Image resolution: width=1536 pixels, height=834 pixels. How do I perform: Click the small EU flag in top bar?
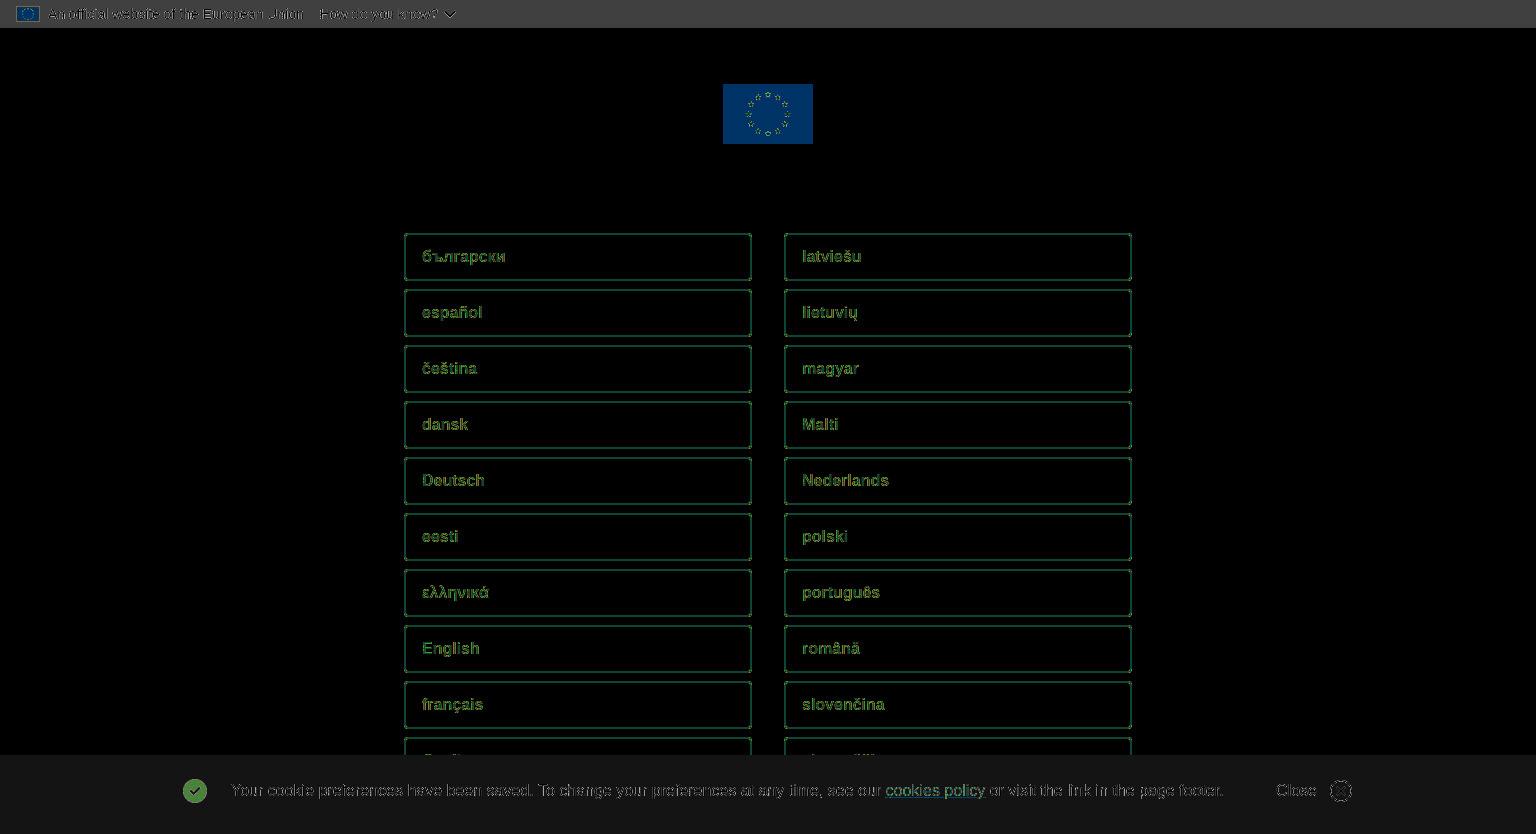pyautogui.click(x=28, y=14)
